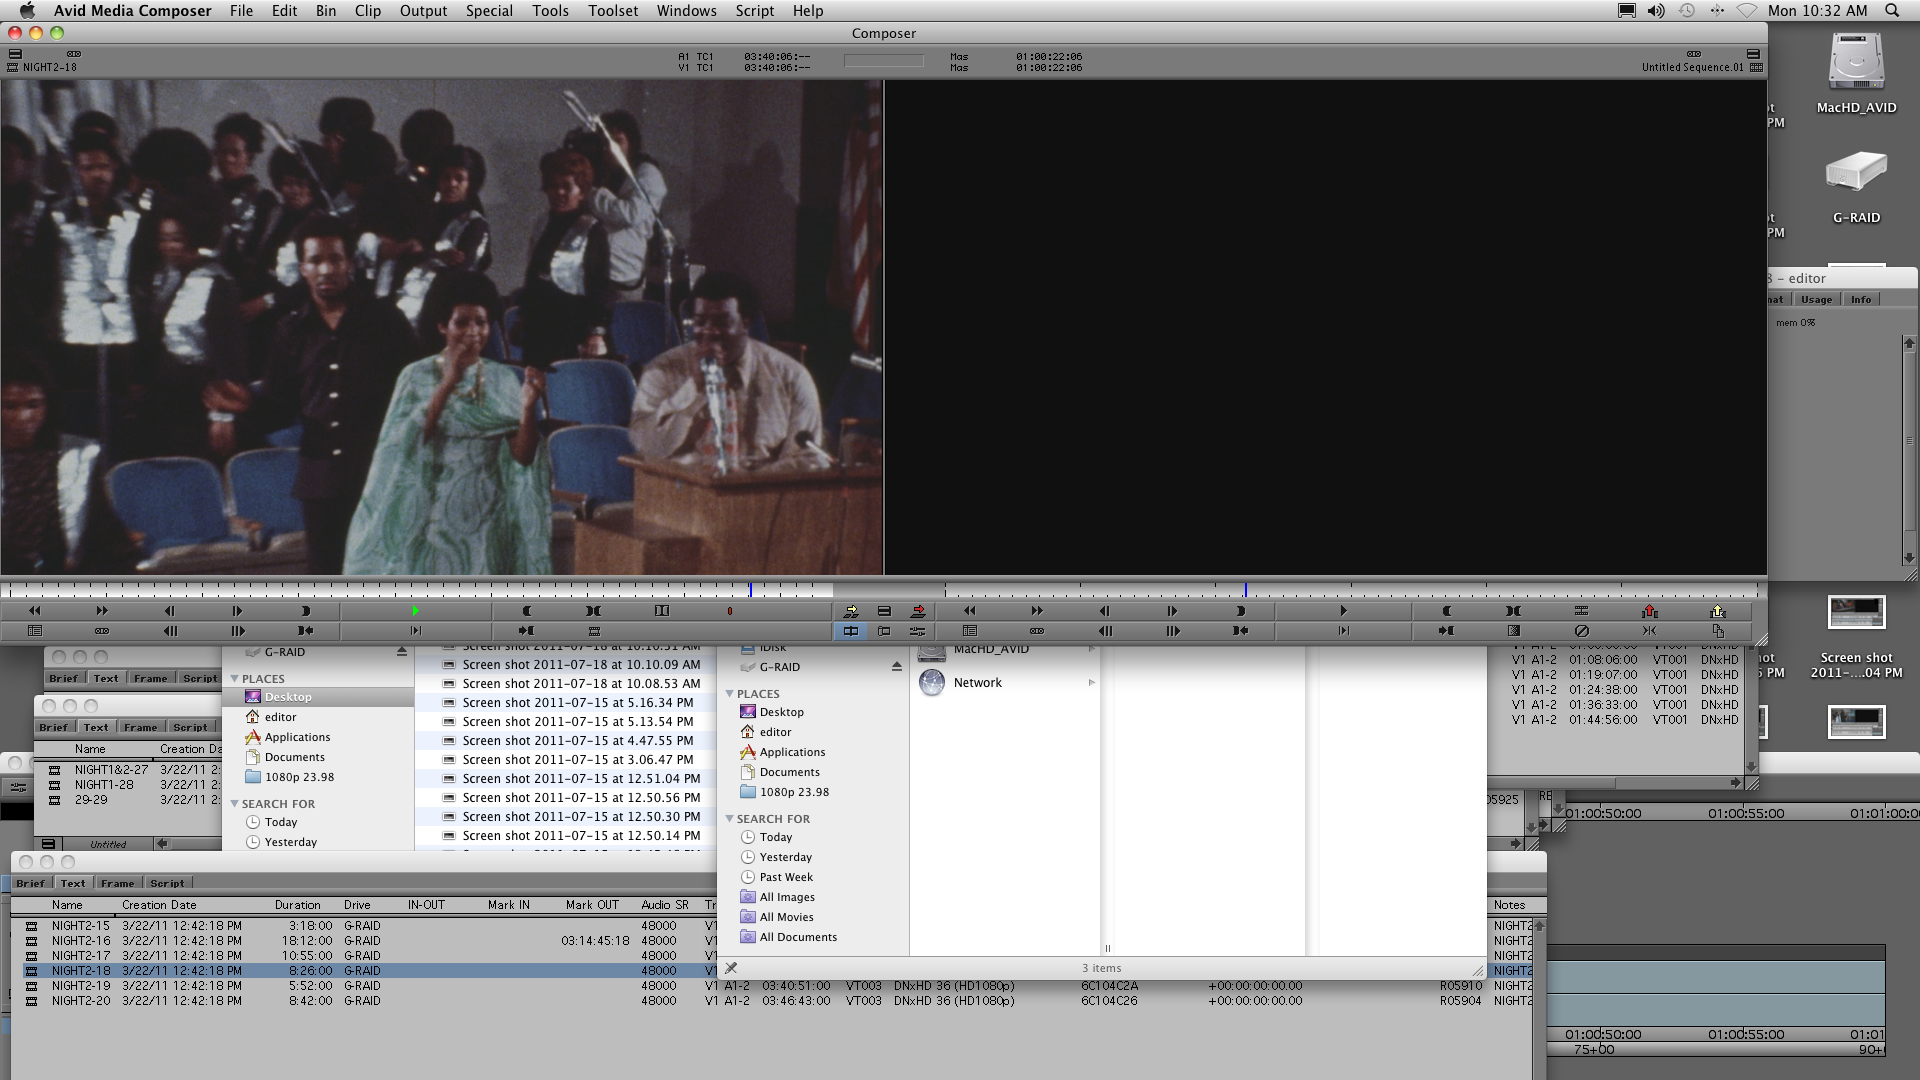Collapse the SEARCH FOR section in right Finder sidebar
Viewport: 1920px width, 1080px height.
point(730,819)
